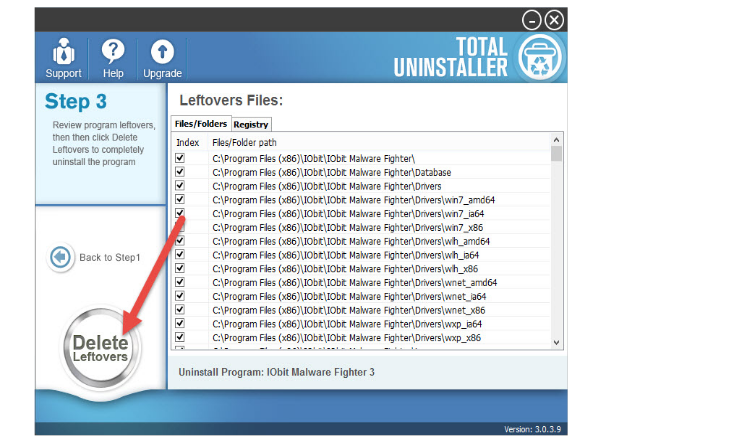Toggle checkbox for Drivers\wlh_x86

coord(180,268)
